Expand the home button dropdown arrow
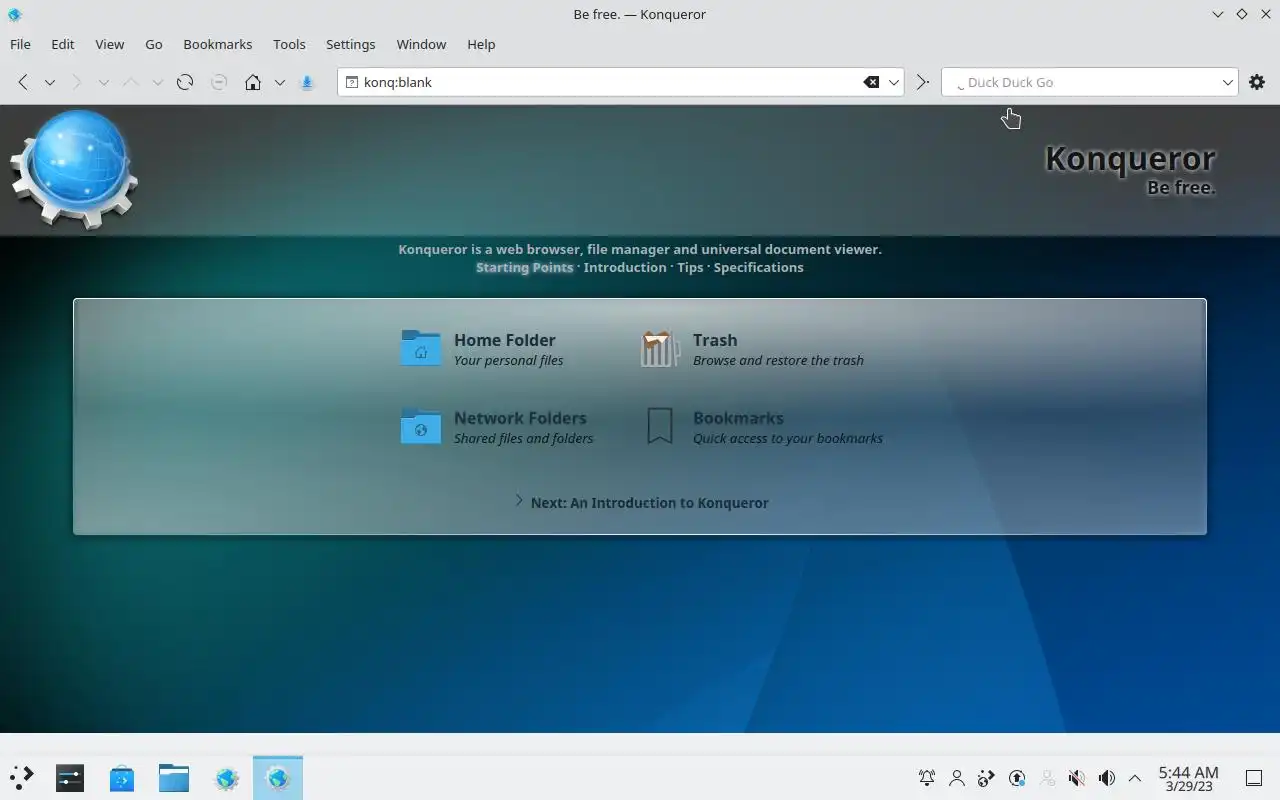This screenshot has height=800, width=1280. click(x=280, y=82)
